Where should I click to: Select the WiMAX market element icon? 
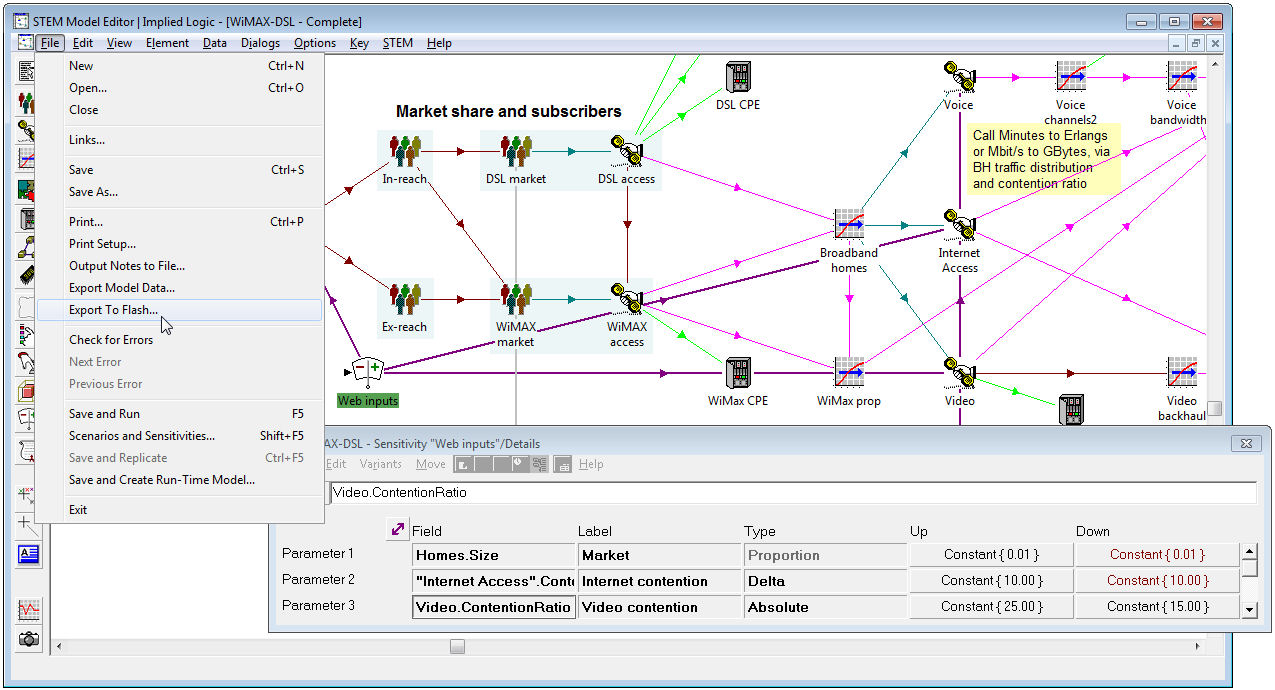click(516, 299)
